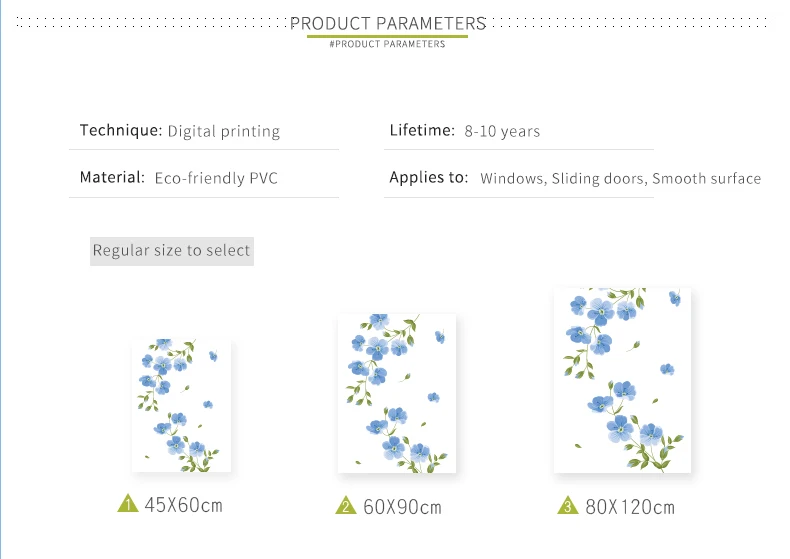Click Windows, Sliding doors, Smooth surface text

pos(621,179)
